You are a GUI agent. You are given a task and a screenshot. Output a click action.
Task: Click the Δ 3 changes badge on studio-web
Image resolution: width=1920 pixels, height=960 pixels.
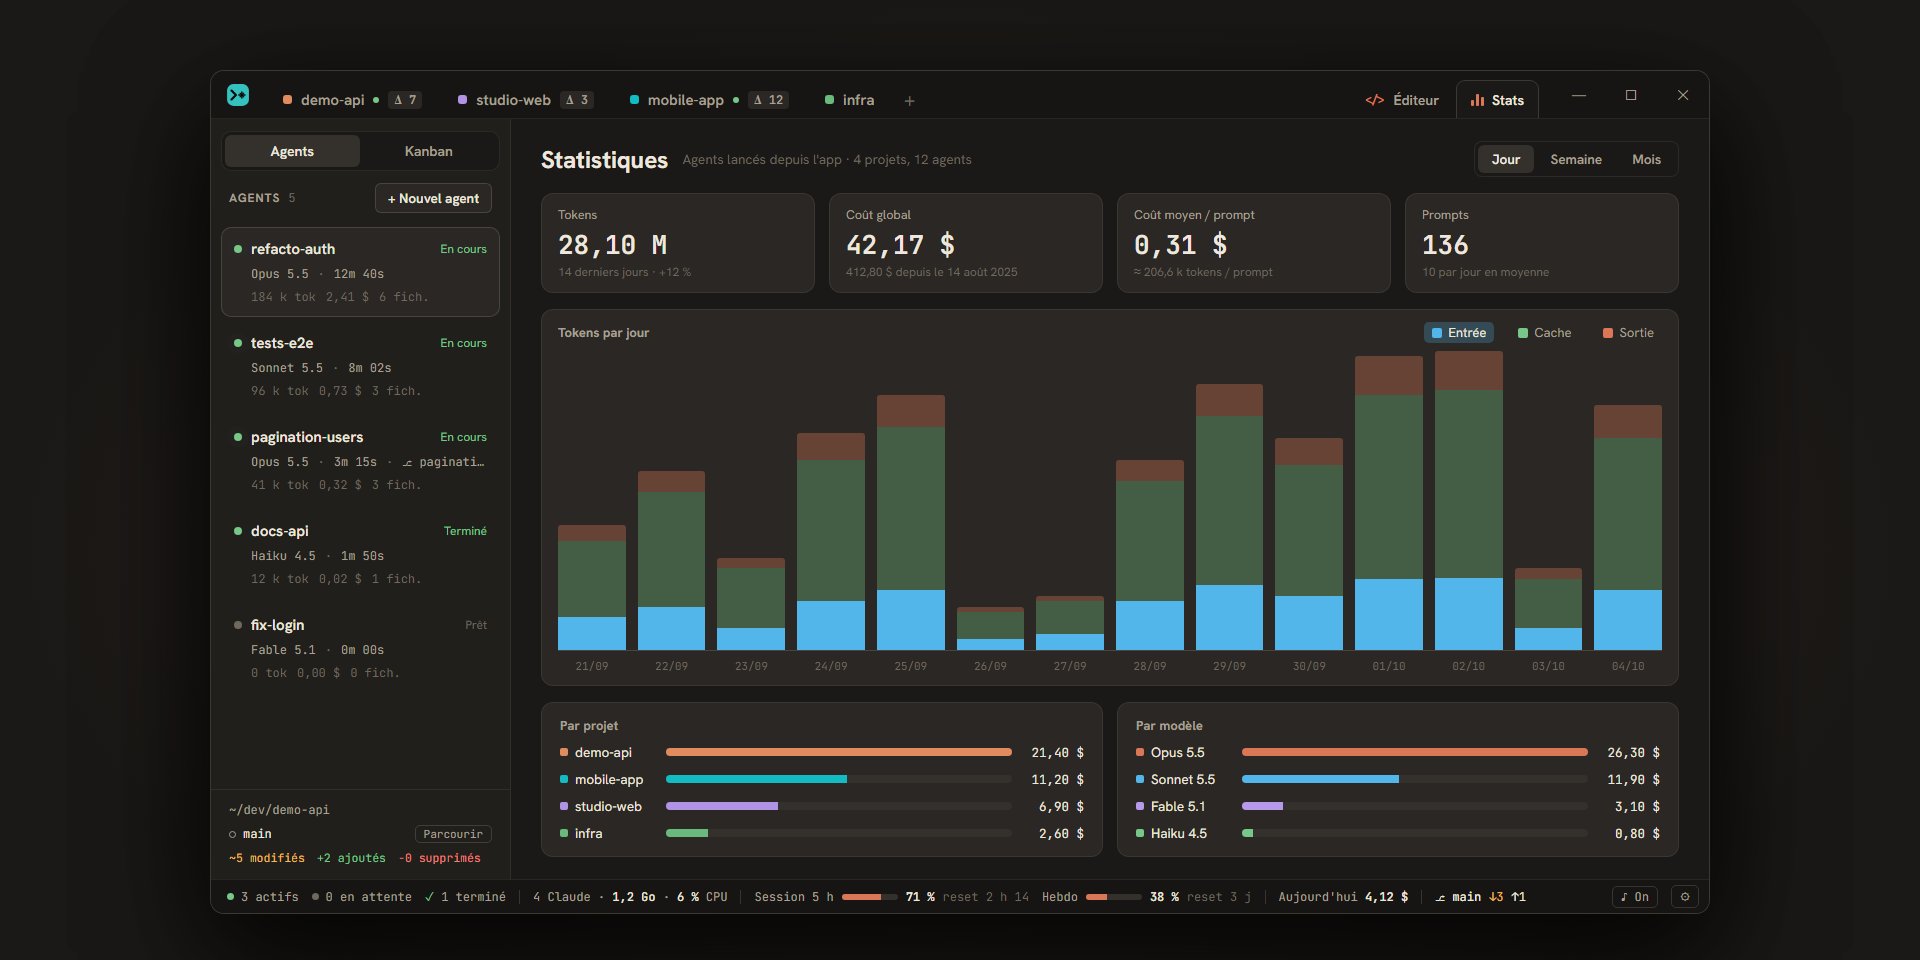point(577,100)
